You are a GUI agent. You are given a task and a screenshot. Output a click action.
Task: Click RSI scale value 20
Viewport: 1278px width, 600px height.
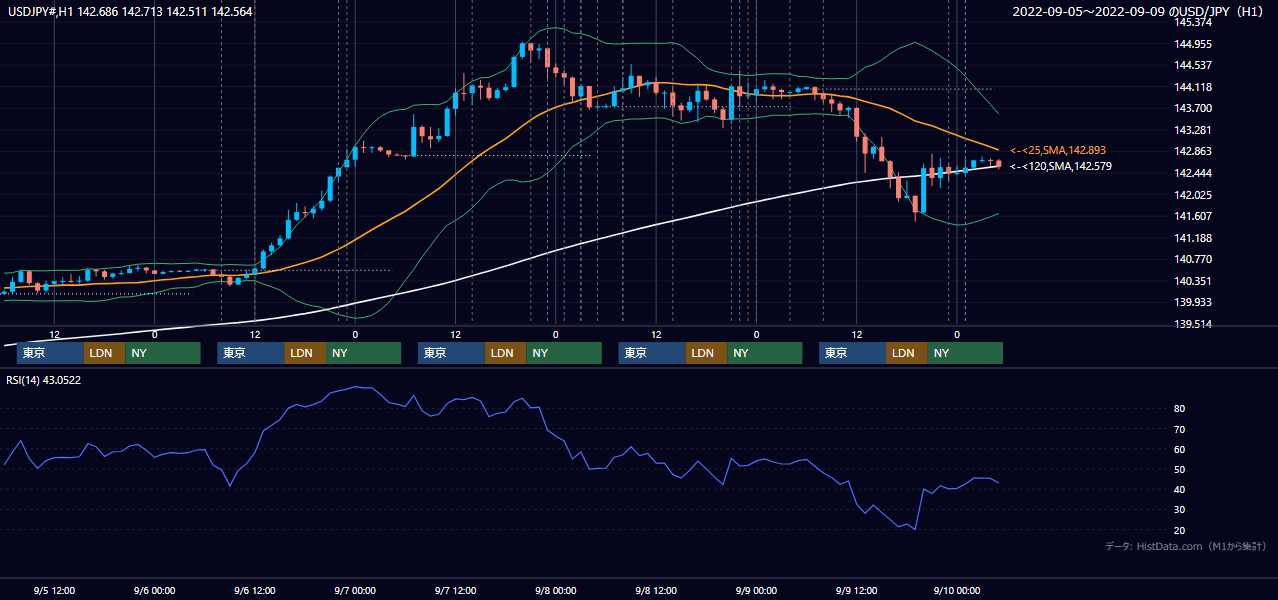pyautogui.click(x=1180, y=530)
